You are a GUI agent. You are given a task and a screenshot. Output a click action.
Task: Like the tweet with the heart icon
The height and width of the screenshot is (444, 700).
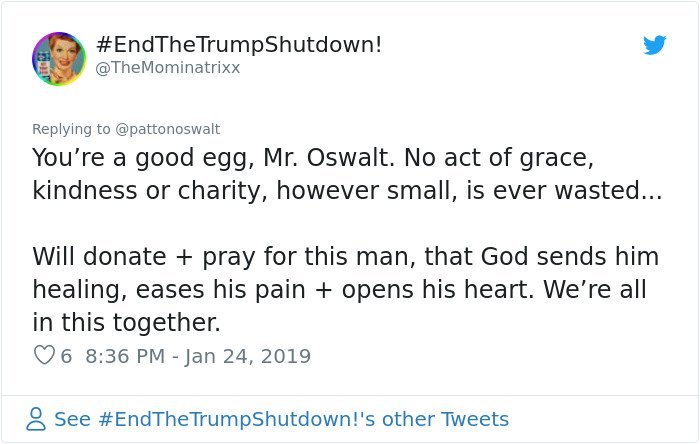point(44,355)
